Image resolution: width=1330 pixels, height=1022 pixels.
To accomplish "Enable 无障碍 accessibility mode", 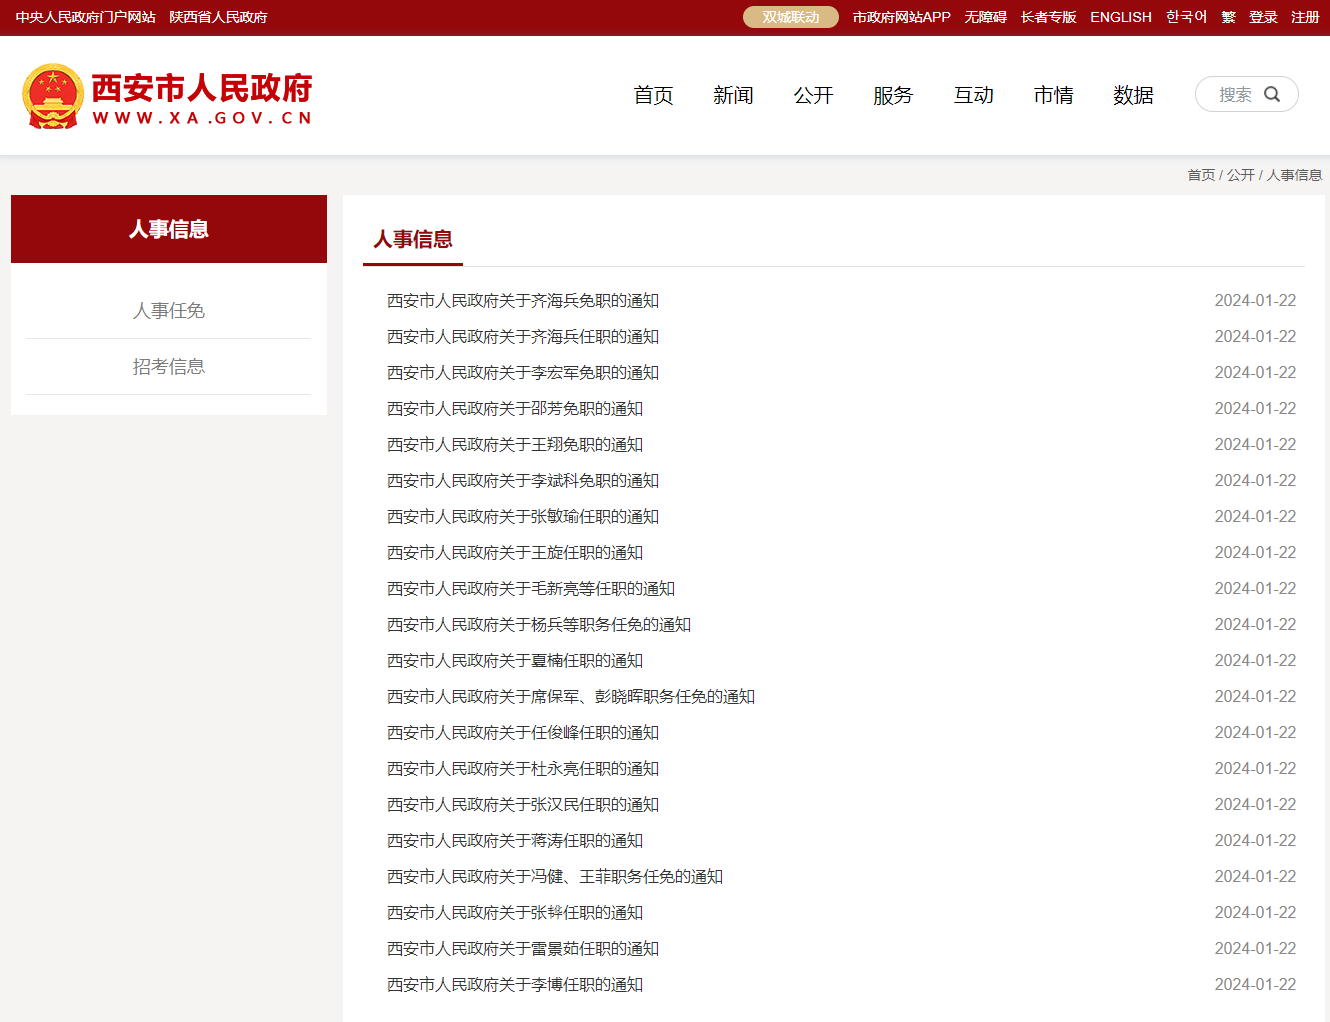I will coord(985,17).
